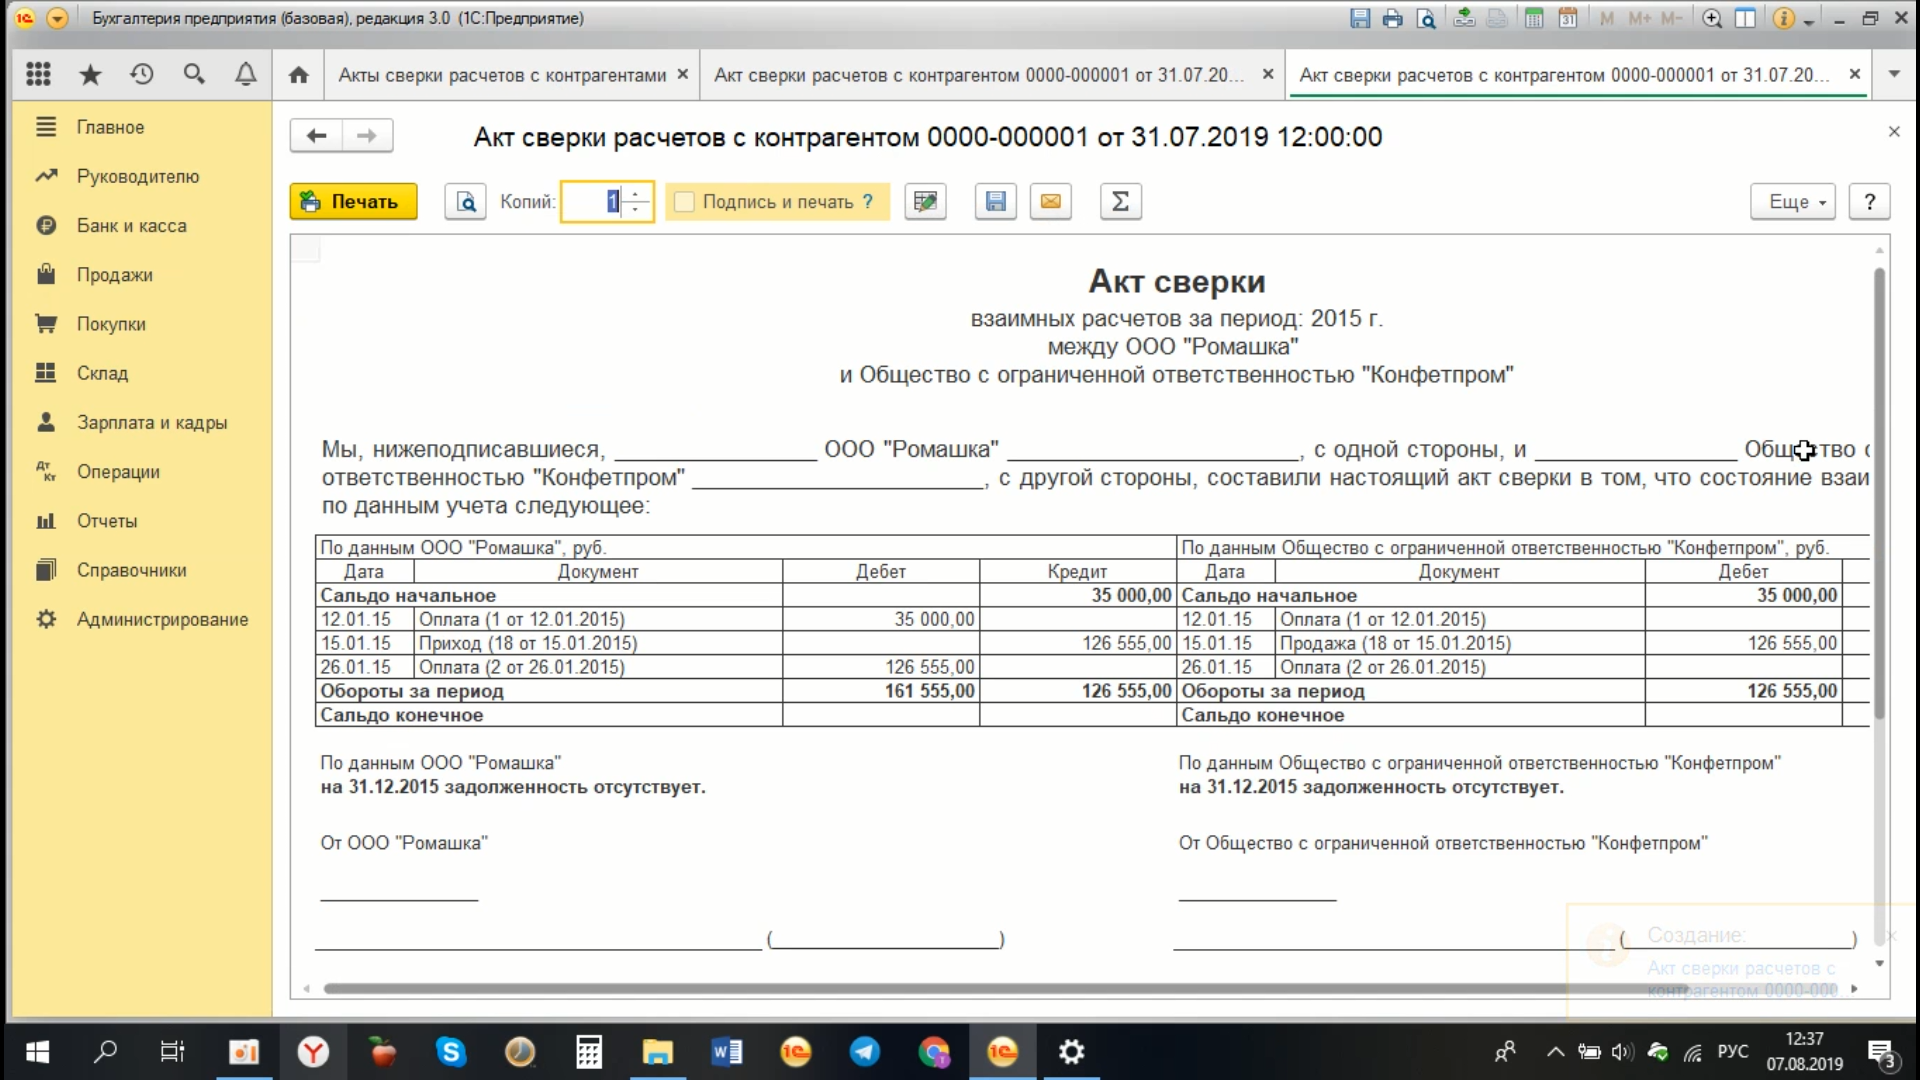Image resolution: width=1920 pixels, height=1080 pixels.
Task: Click title bar print icon
Action: (x=1393, y=18)
